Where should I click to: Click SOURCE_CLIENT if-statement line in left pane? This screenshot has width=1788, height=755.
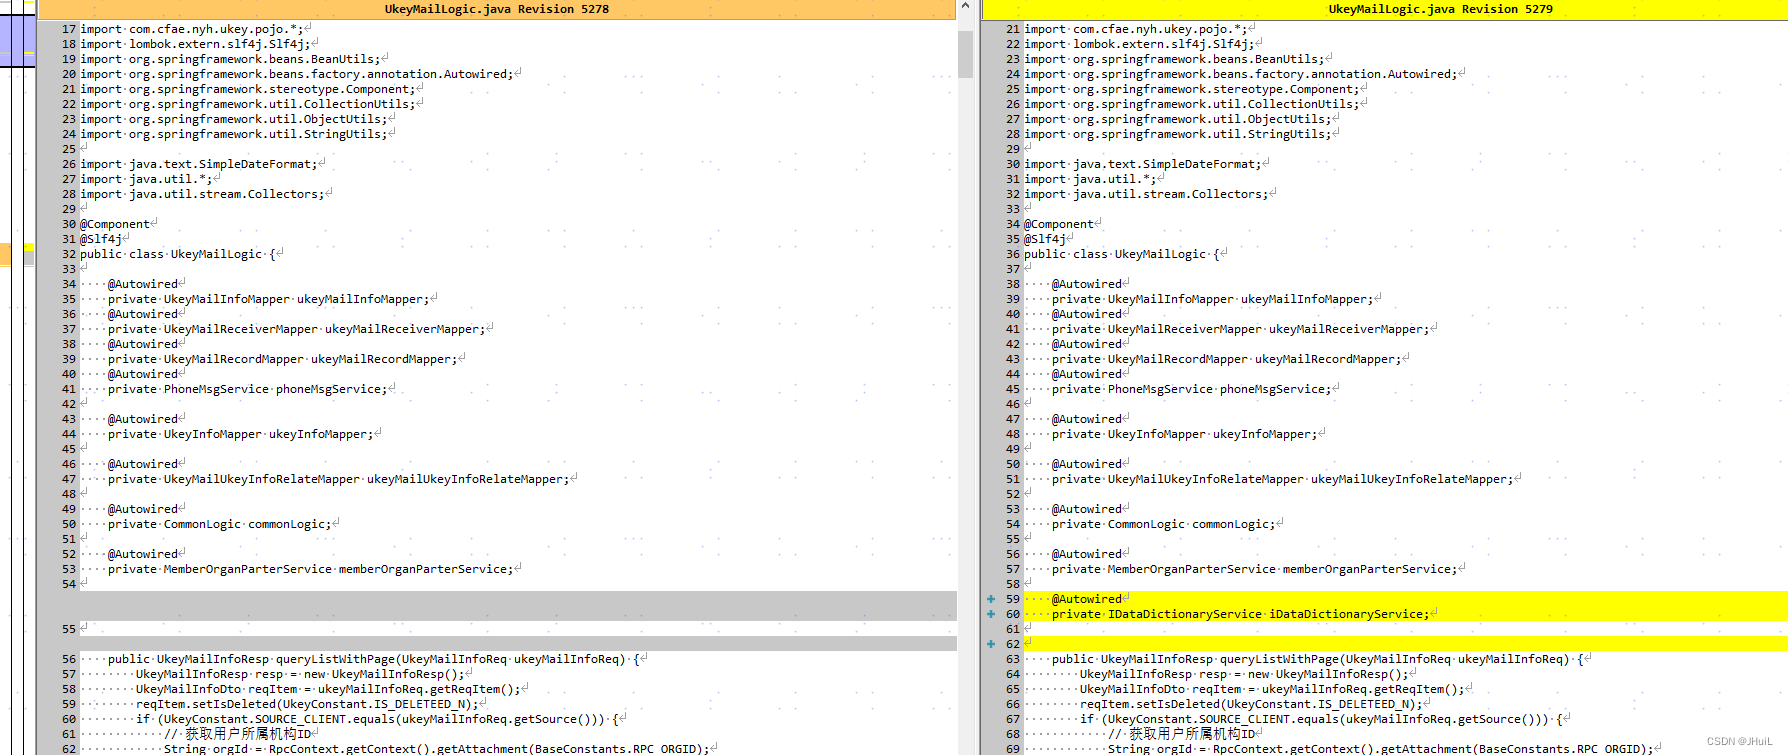click(x=378, y=719)
